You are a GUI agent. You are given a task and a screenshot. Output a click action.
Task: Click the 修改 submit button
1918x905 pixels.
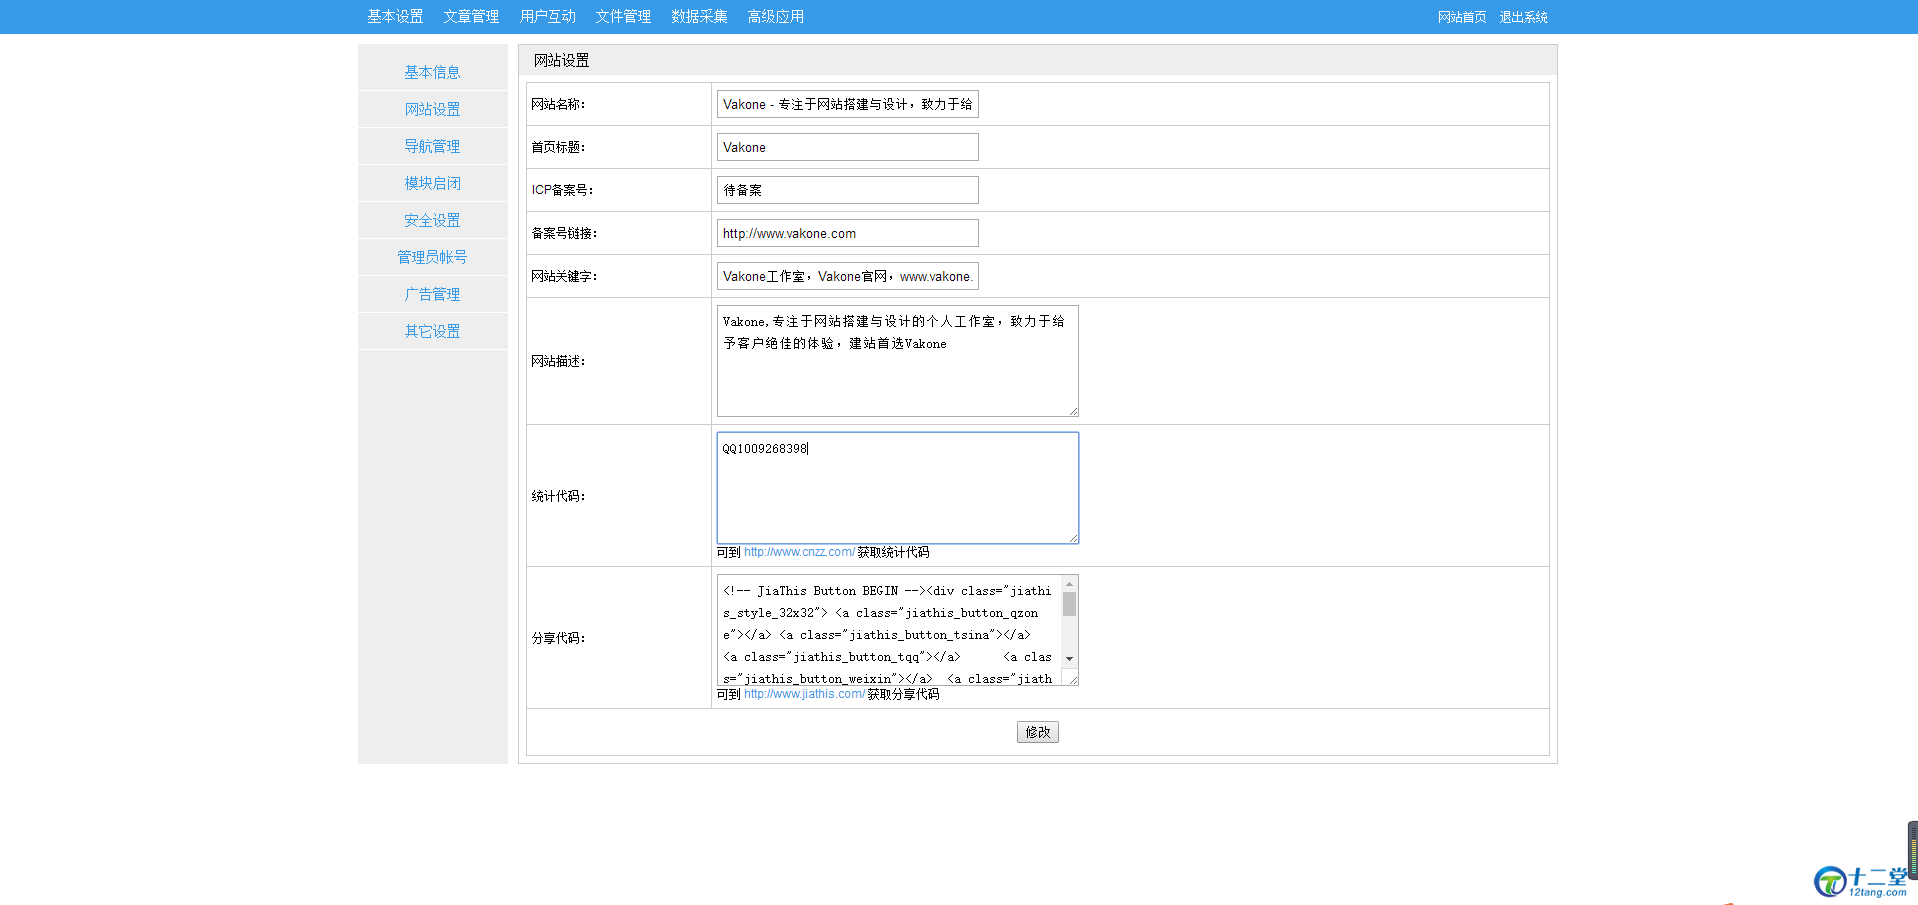(1037, 732)
